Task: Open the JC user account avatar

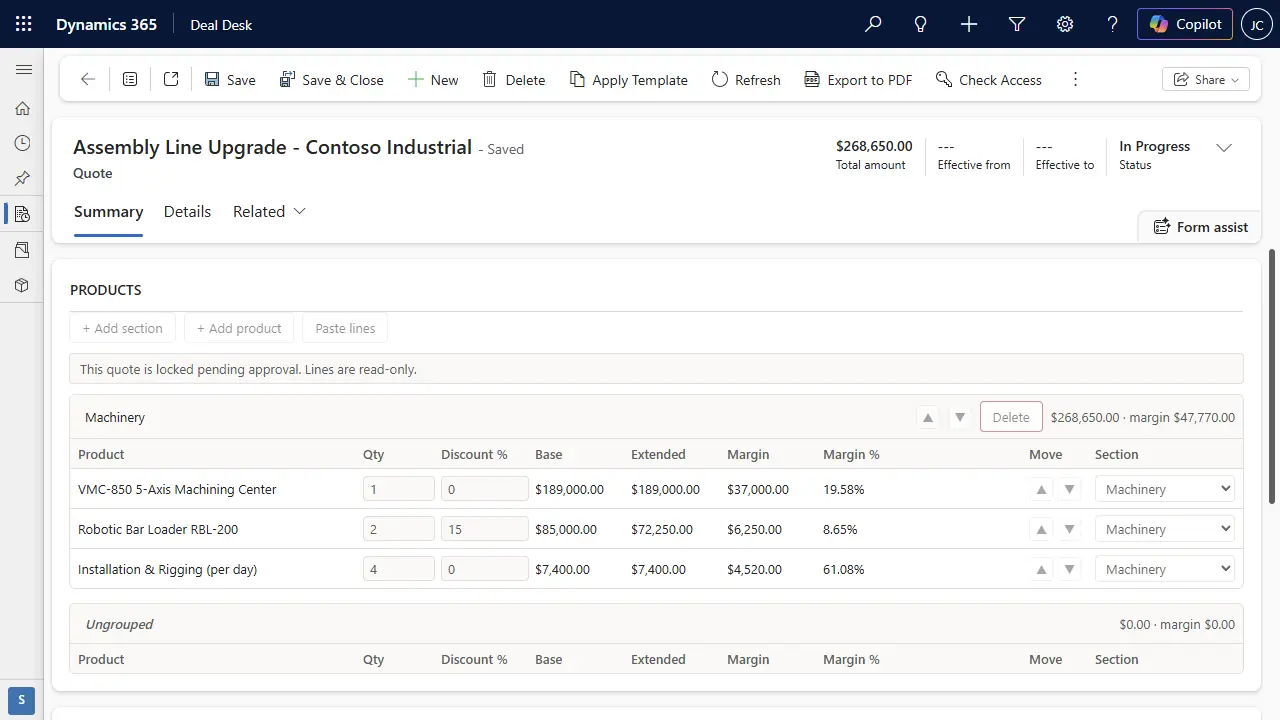Action: [1257, 24]
